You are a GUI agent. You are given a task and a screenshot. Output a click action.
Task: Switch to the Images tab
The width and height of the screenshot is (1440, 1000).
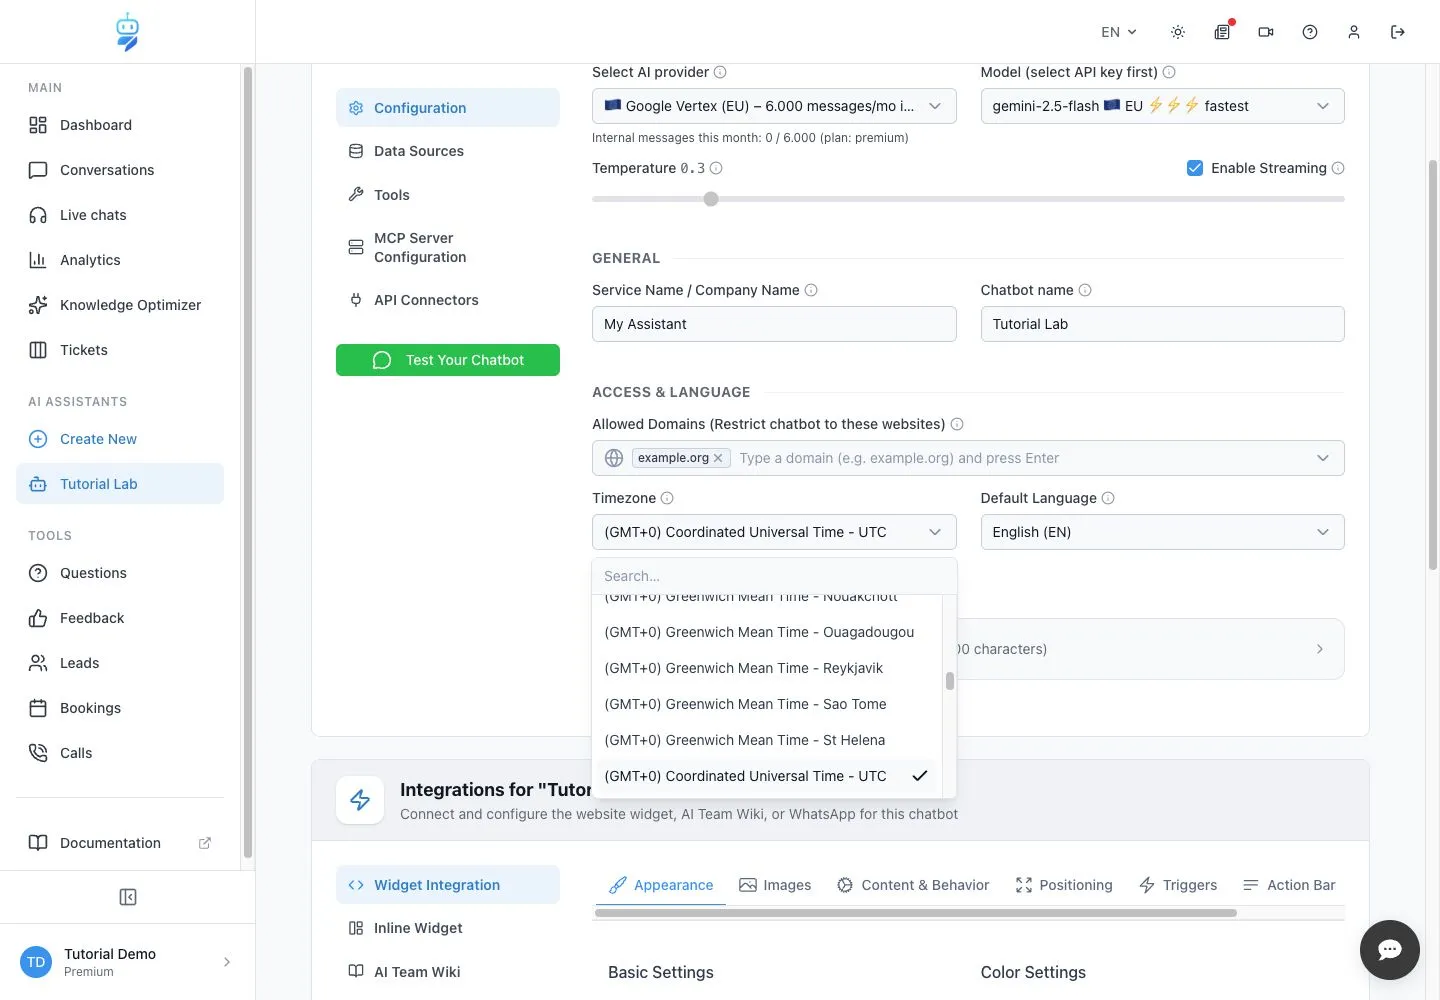click(x=775, y=885)
